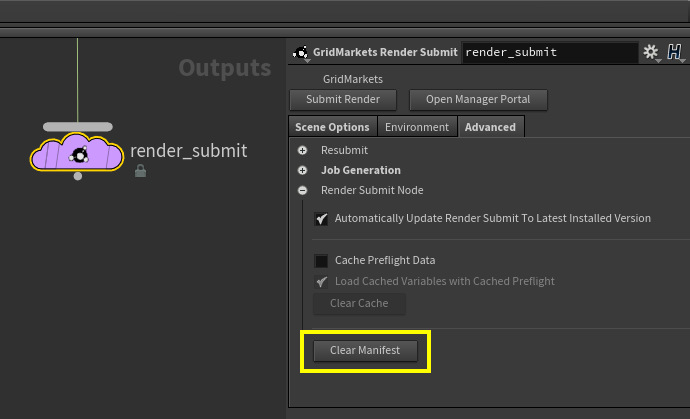Image resolution: width=690 pixels, height=419 pixels.
Task: Select the Advanced tab
Action: click(490, 127)
